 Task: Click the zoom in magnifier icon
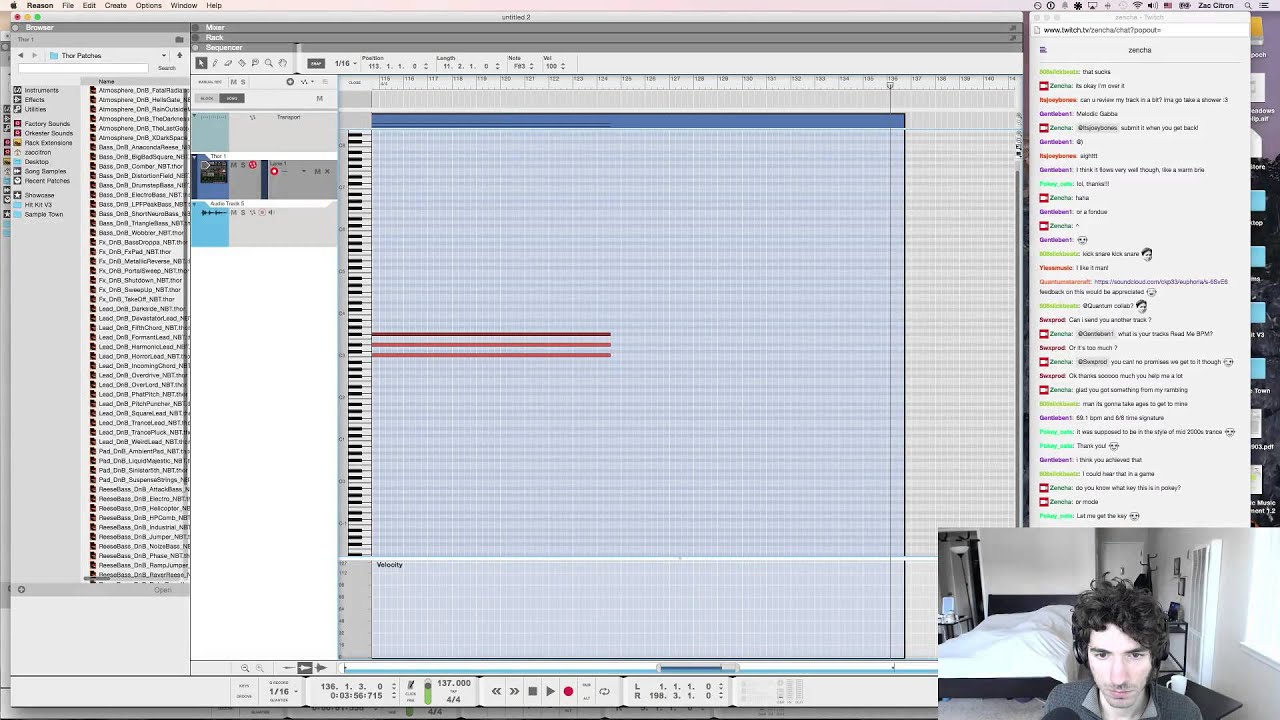[x=260, y=668]
